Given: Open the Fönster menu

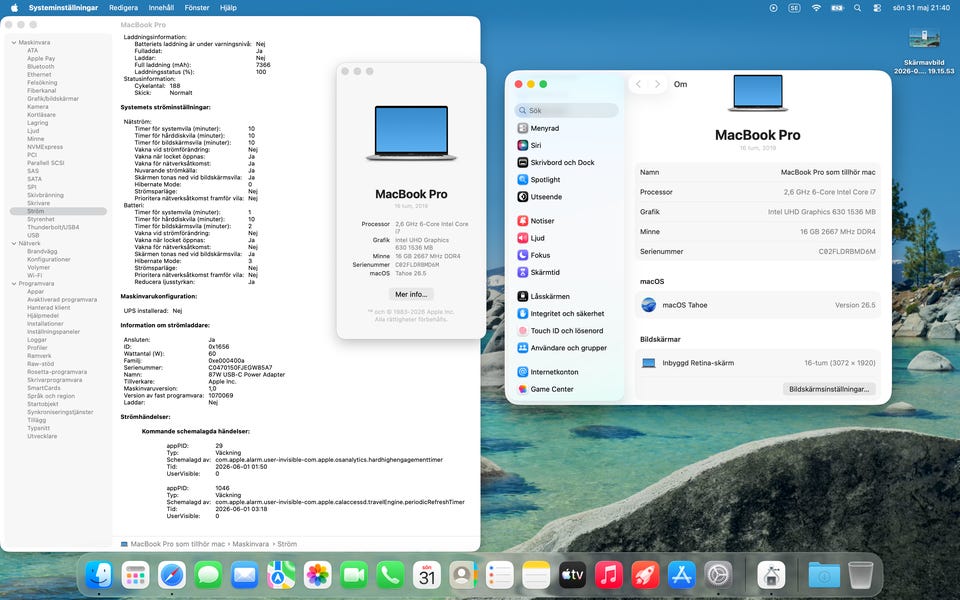Looking at the screenshot, I should click(197, 8).
